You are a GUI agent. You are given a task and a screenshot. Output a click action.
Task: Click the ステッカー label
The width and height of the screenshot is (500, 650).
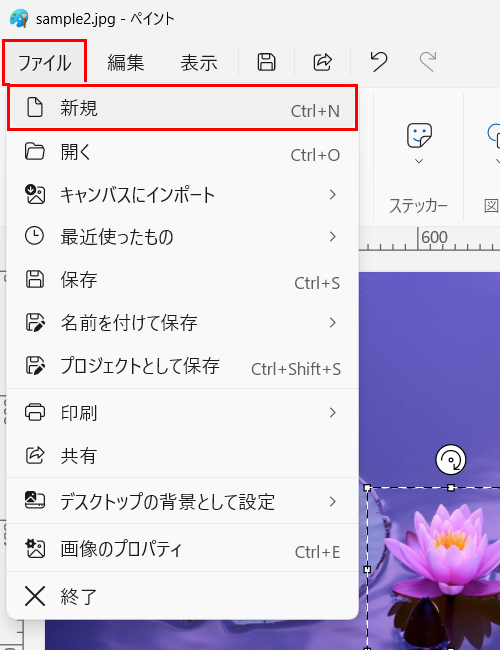pyautogui.click(x=418, y=206)
